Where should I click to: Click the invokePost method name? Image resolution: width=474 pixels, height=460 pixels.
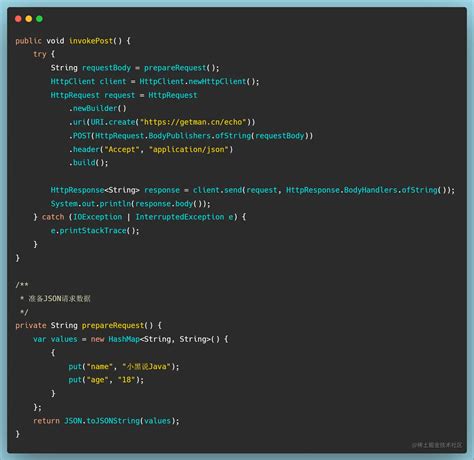pos(91,41)
